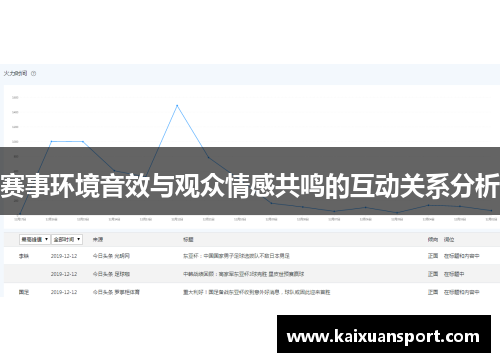Click the 正面 sentiment in the 罗掌柜体育 row

click(x=433, y=292)
